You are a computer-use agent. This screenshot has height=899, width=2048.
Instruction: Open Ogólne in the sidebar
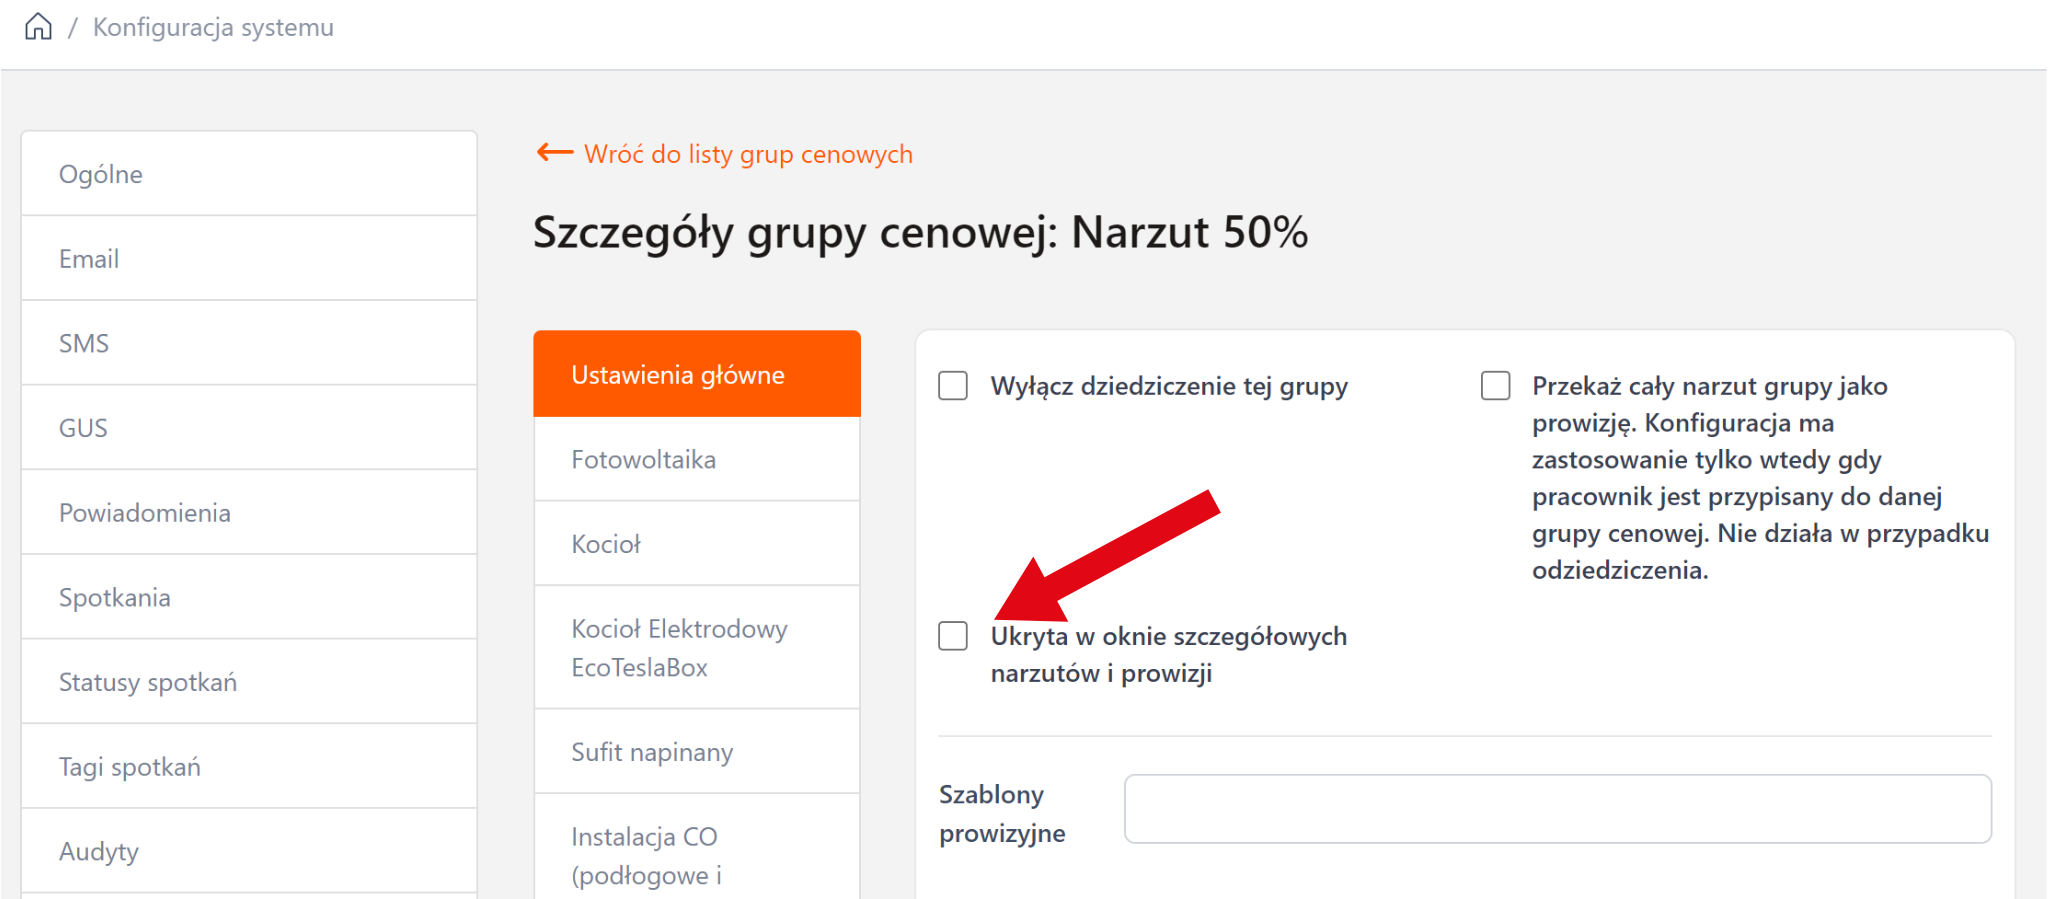tap(249, 174)
